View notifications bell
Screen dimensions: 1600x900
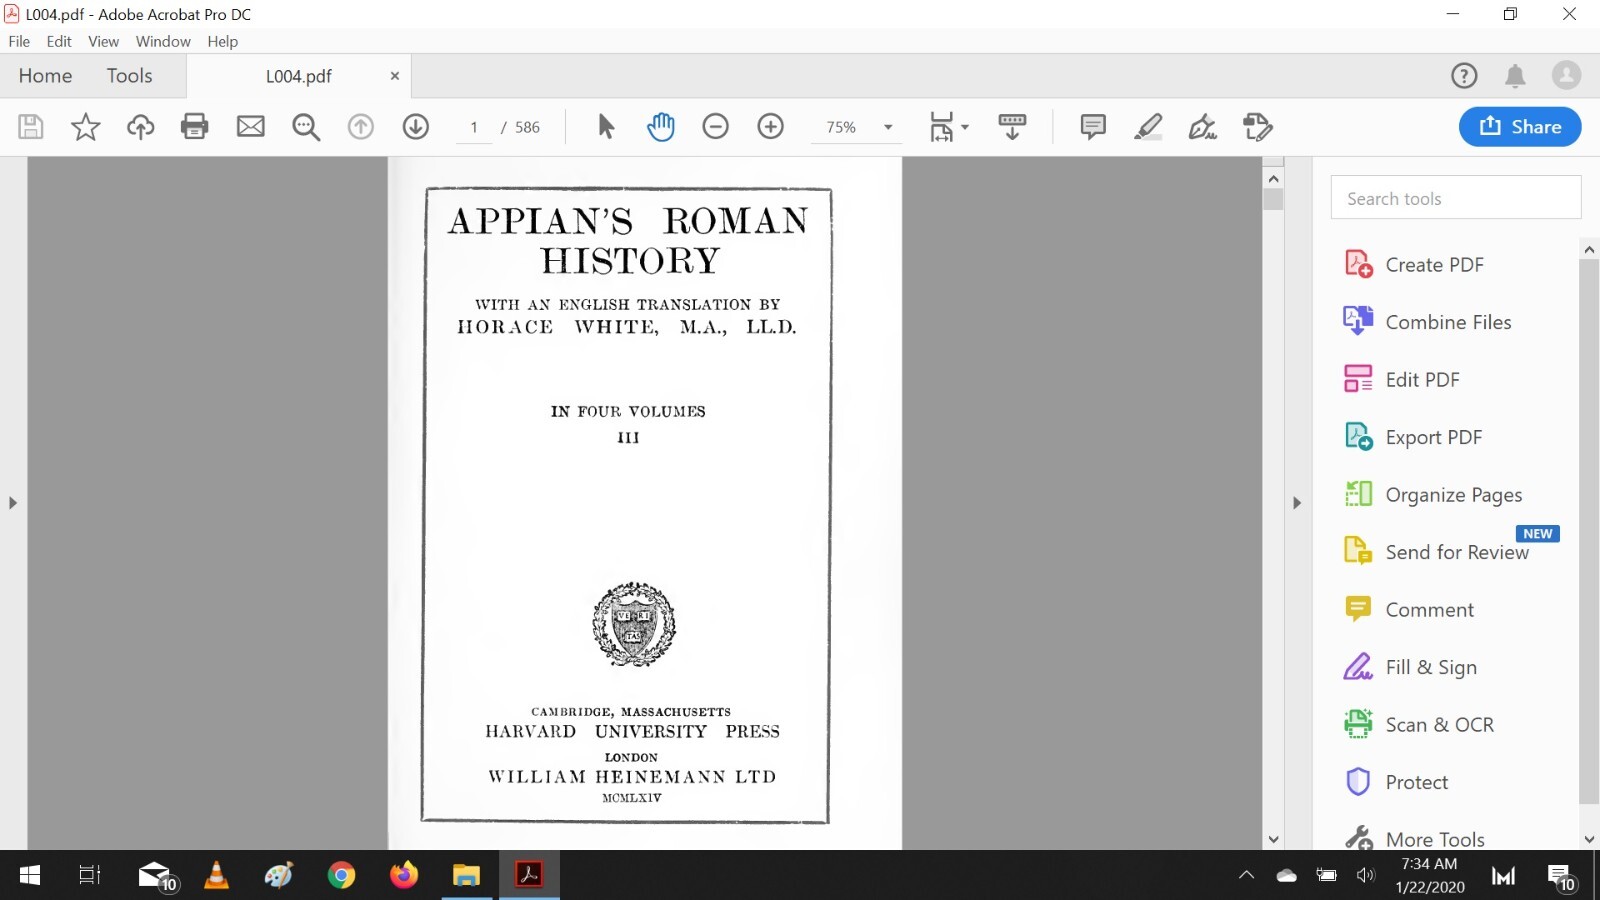pos(1515,76)
